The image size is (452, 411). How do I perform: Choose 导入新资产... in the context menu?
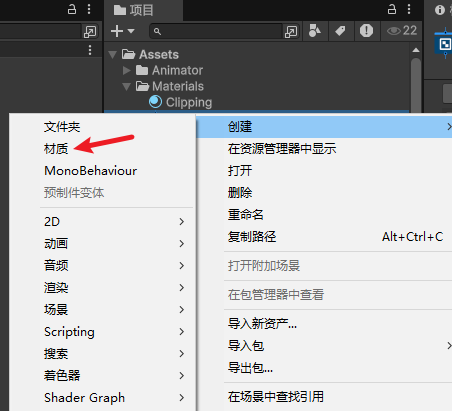click(262, 324)
